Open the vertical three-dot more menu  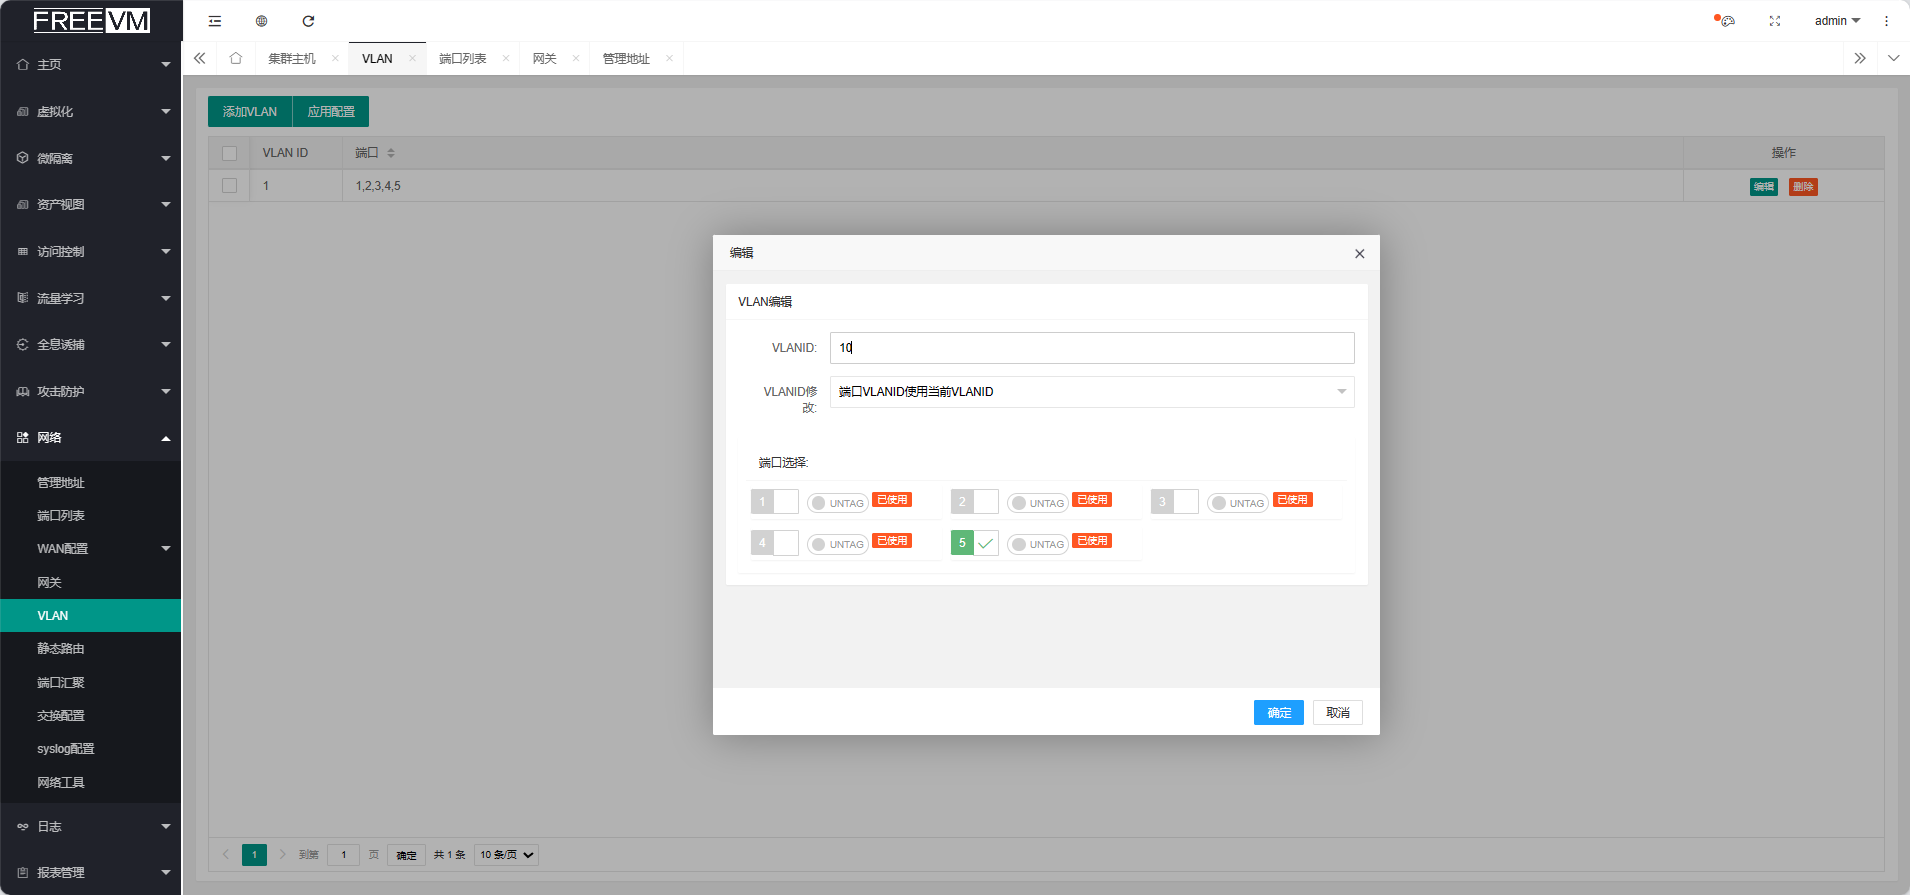tap(1887, 21)
